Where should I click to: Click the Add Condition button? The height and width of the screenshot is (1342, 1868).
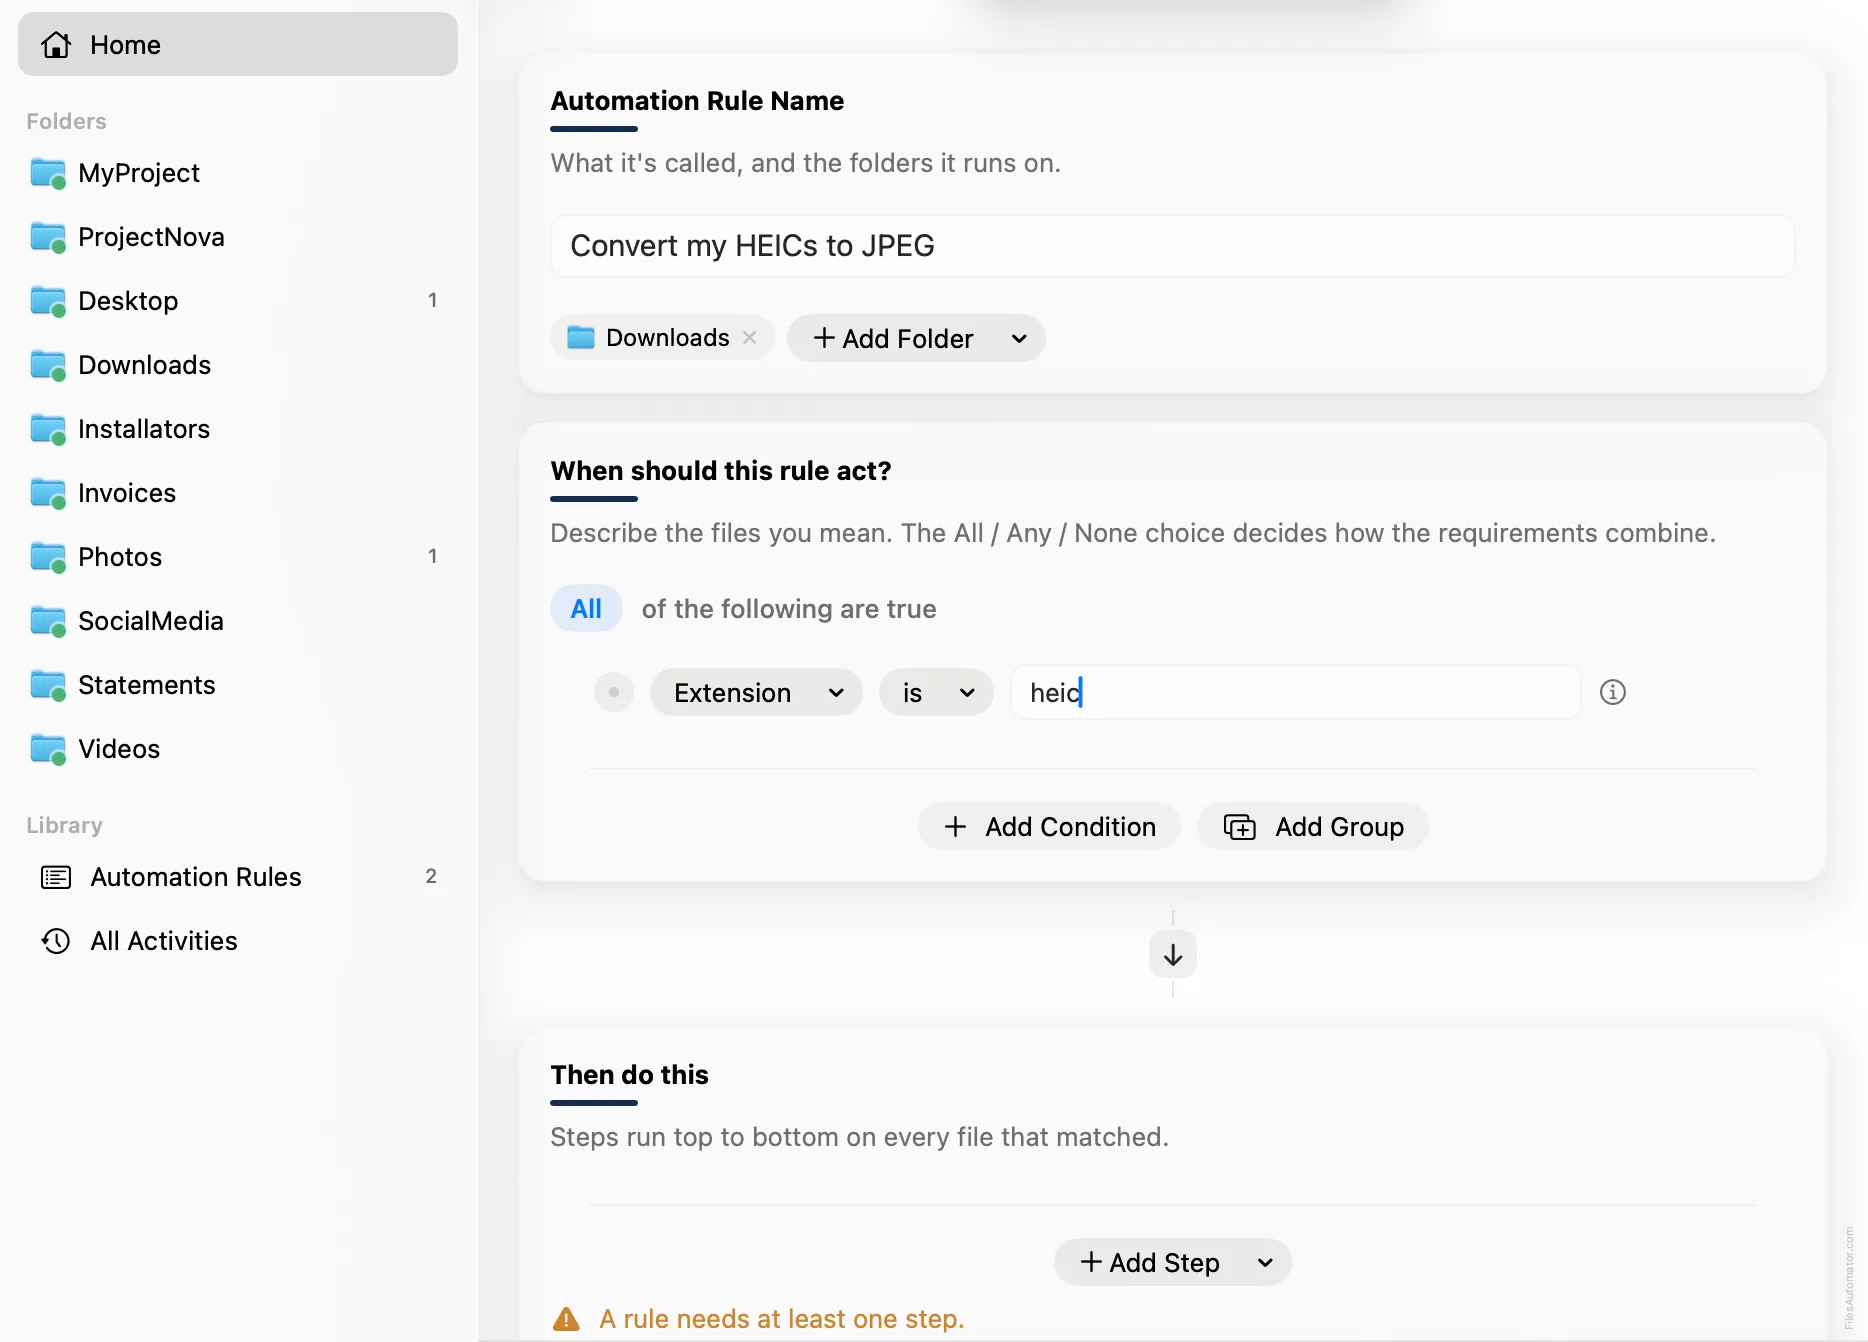click(1049, 827)
